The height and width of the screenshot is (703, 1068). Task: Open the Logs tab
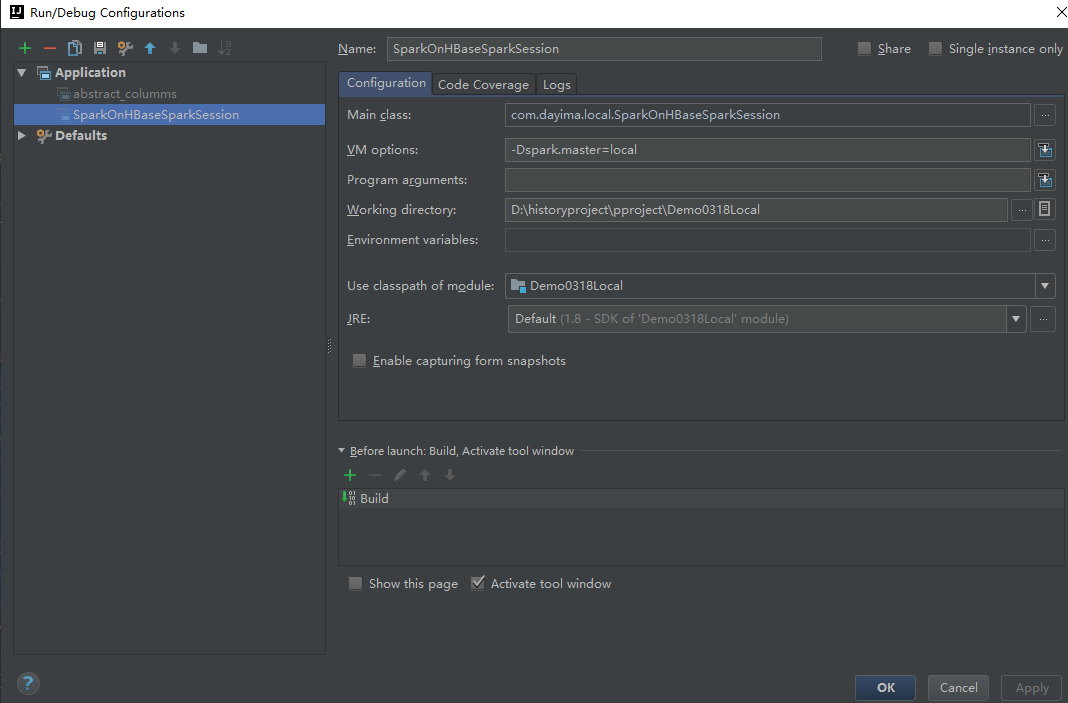556,84
